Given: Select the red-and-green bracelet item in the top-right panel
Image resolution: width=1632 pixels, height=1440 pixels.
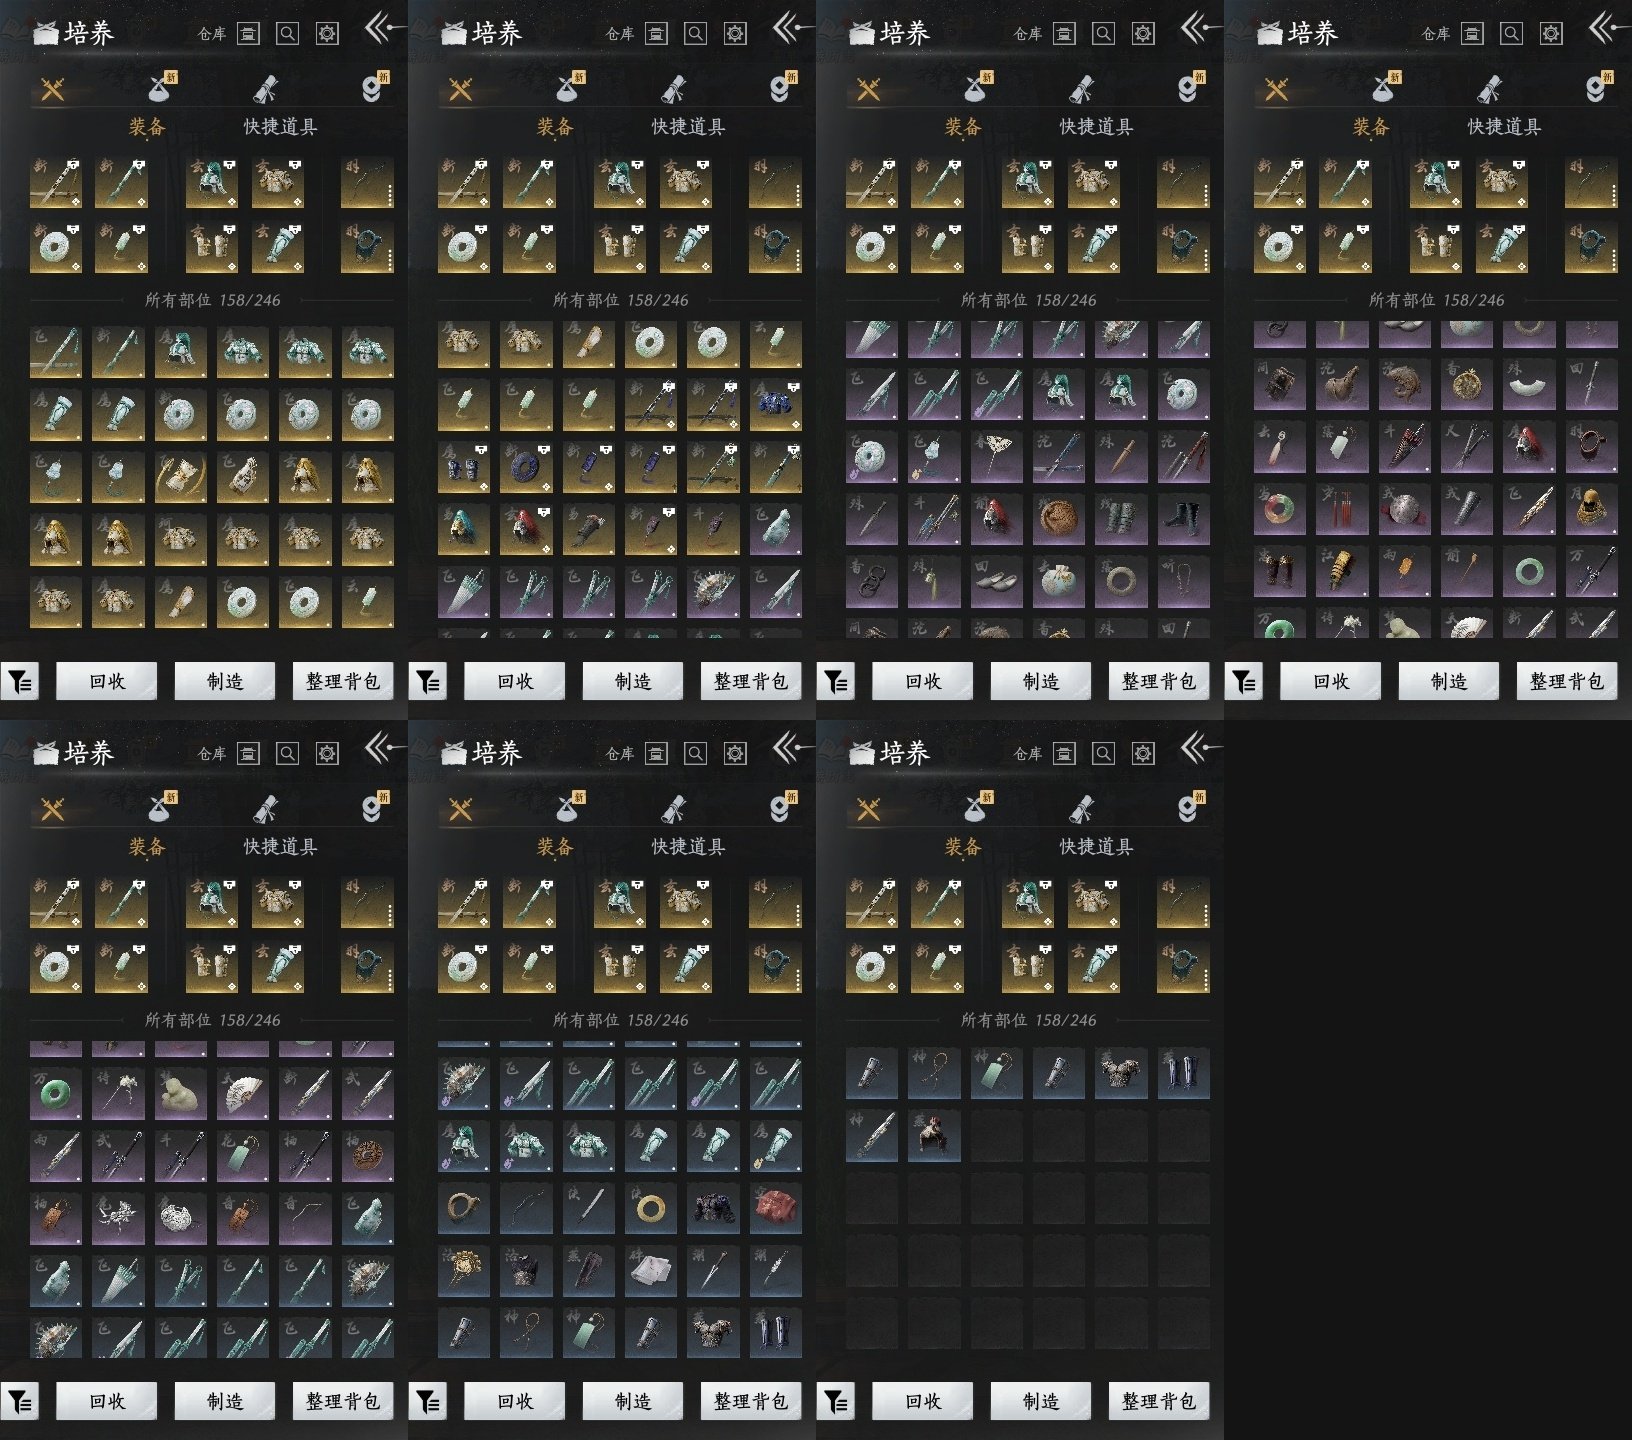Looking at the screenshot, I should (x=1279, y=510).
